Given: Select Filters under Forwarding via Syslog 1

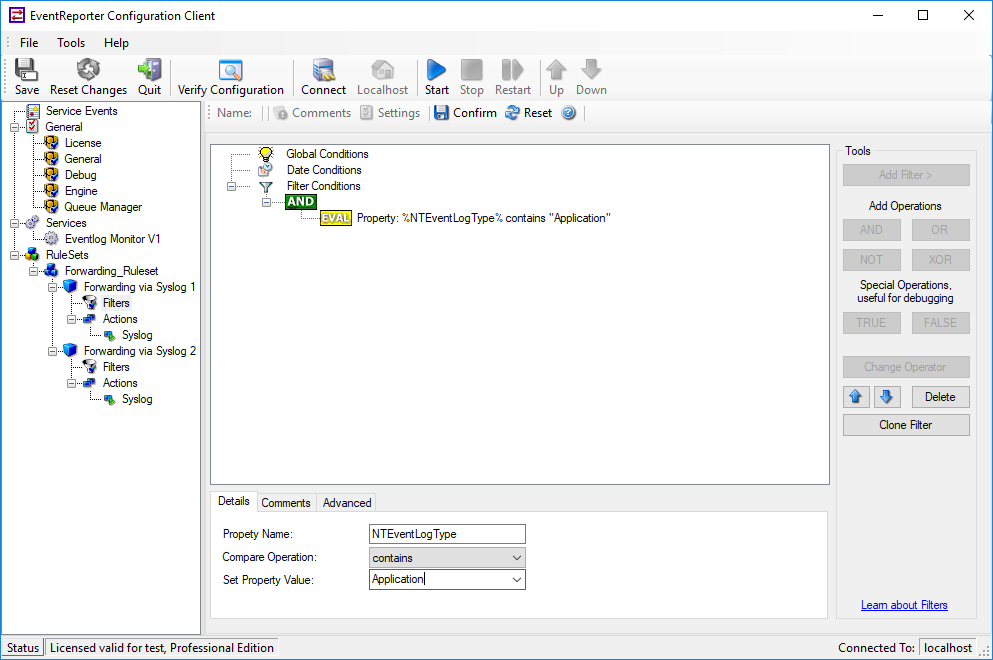Looking at the screenshot, I should pyautogui.click(x=116, y=303).
